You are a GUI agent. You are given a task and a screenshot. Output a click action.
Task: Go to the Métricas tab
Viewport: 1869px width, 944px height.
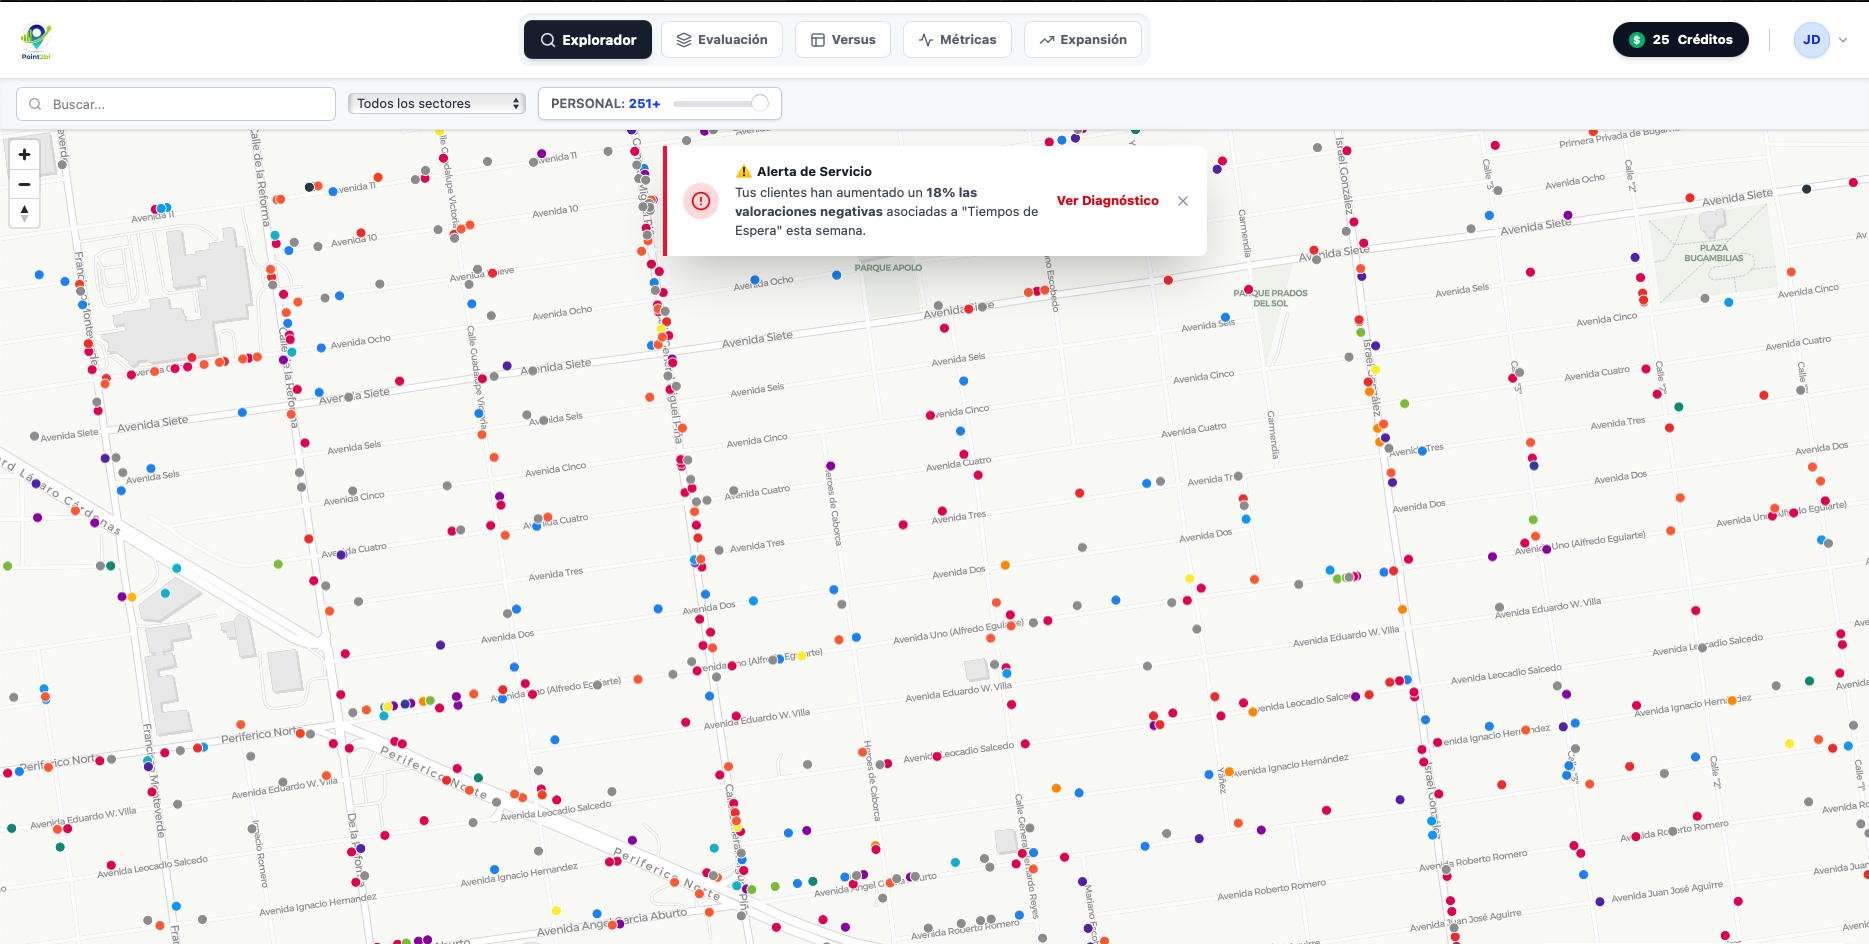click(x=957, y=40)
